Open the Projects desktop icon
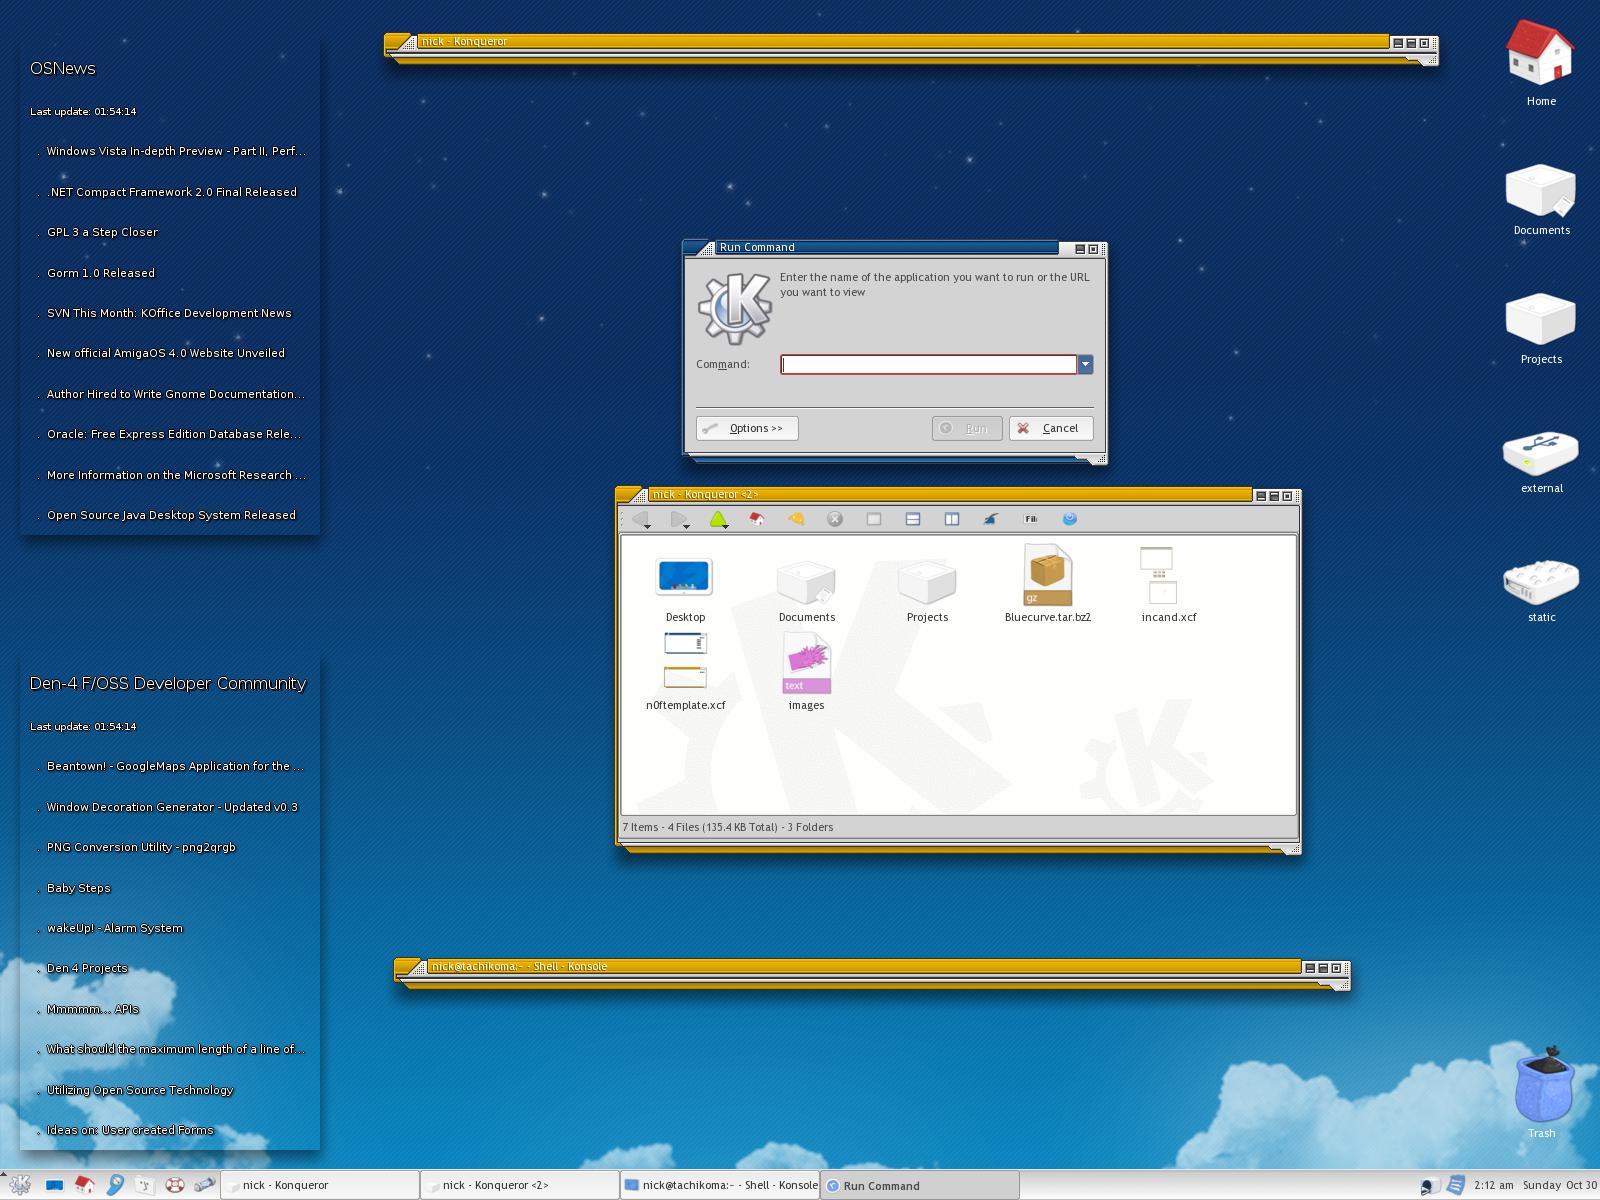 coord(1541,329)
